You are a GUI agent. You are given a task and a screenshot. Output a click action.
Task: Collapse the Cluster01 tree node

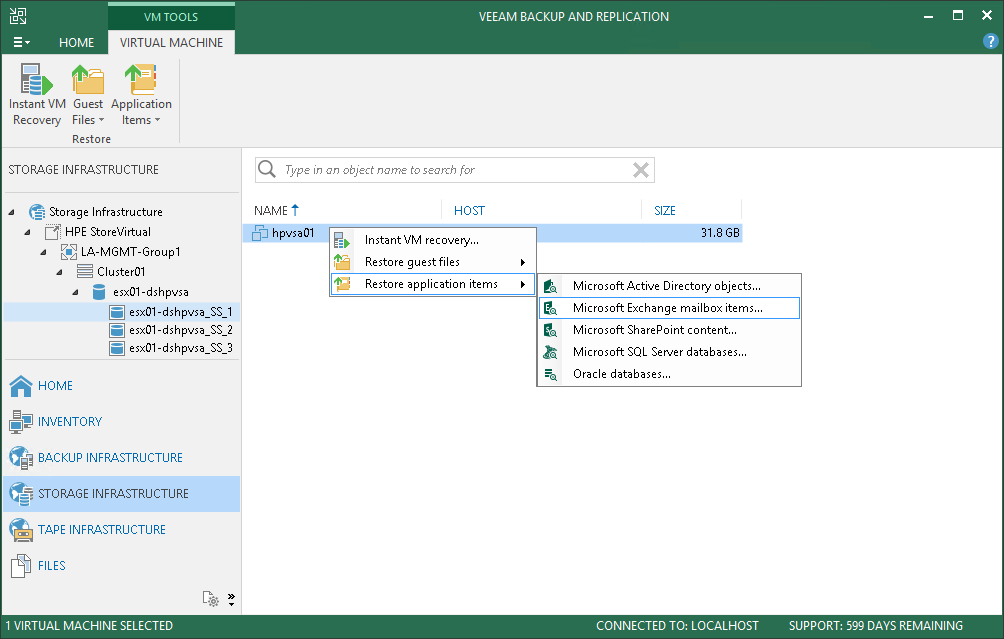[60, 272]
